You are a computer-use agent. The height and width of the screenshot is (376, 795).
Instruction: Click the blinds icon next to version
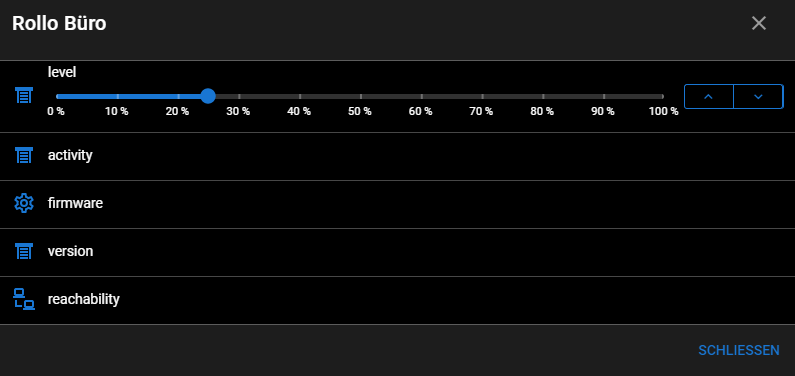pos(24,251)
